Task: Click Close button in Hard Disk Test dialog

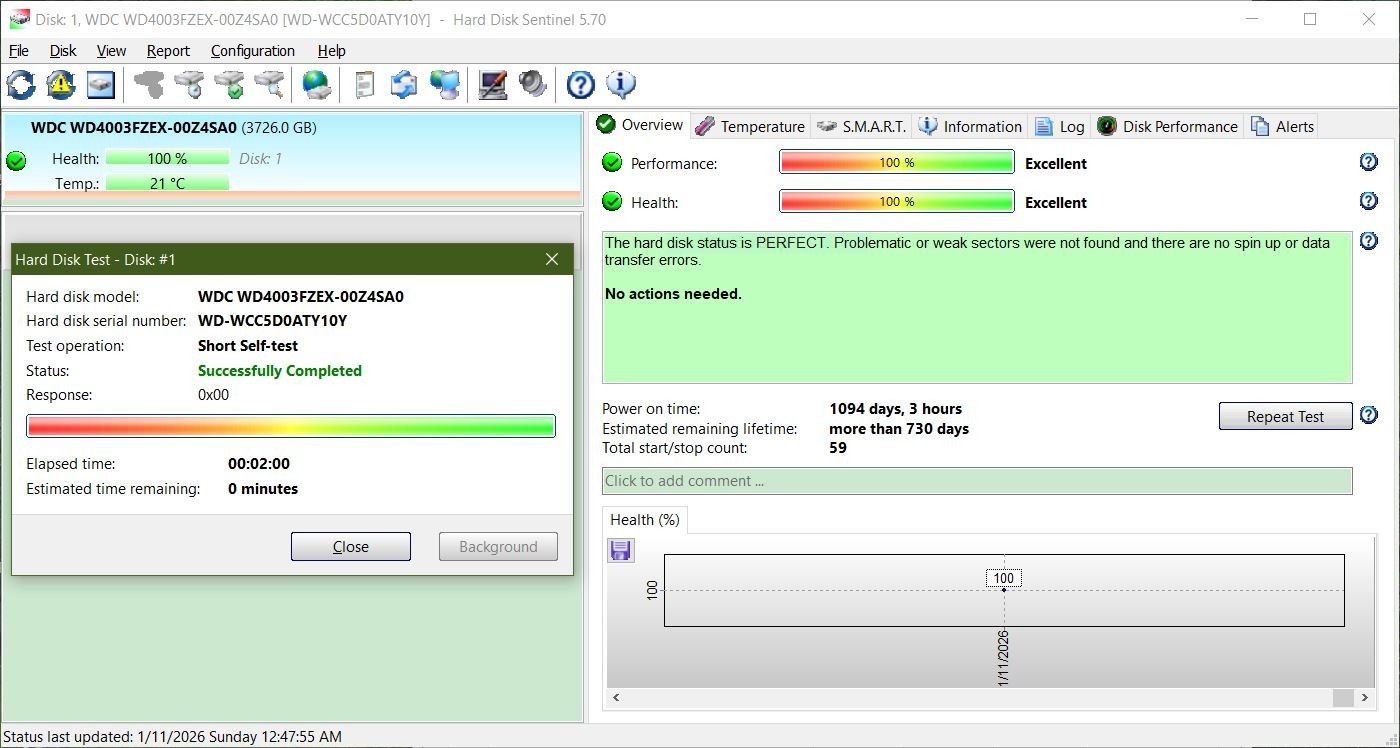Action: 351,547
